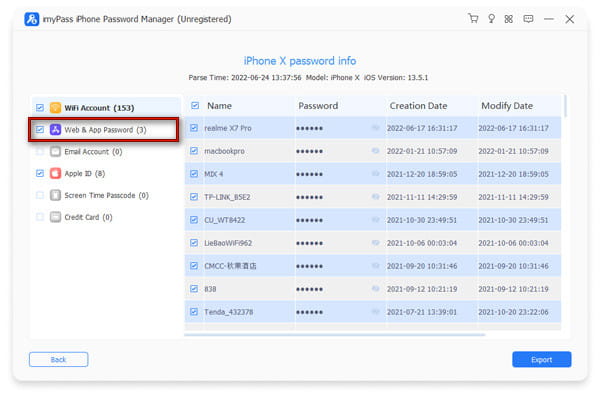This screenshot has height=393, width=600.
Task: Uncheck the LieBaoWiFi962 row checkbox
Action: (x=194, y=243)
